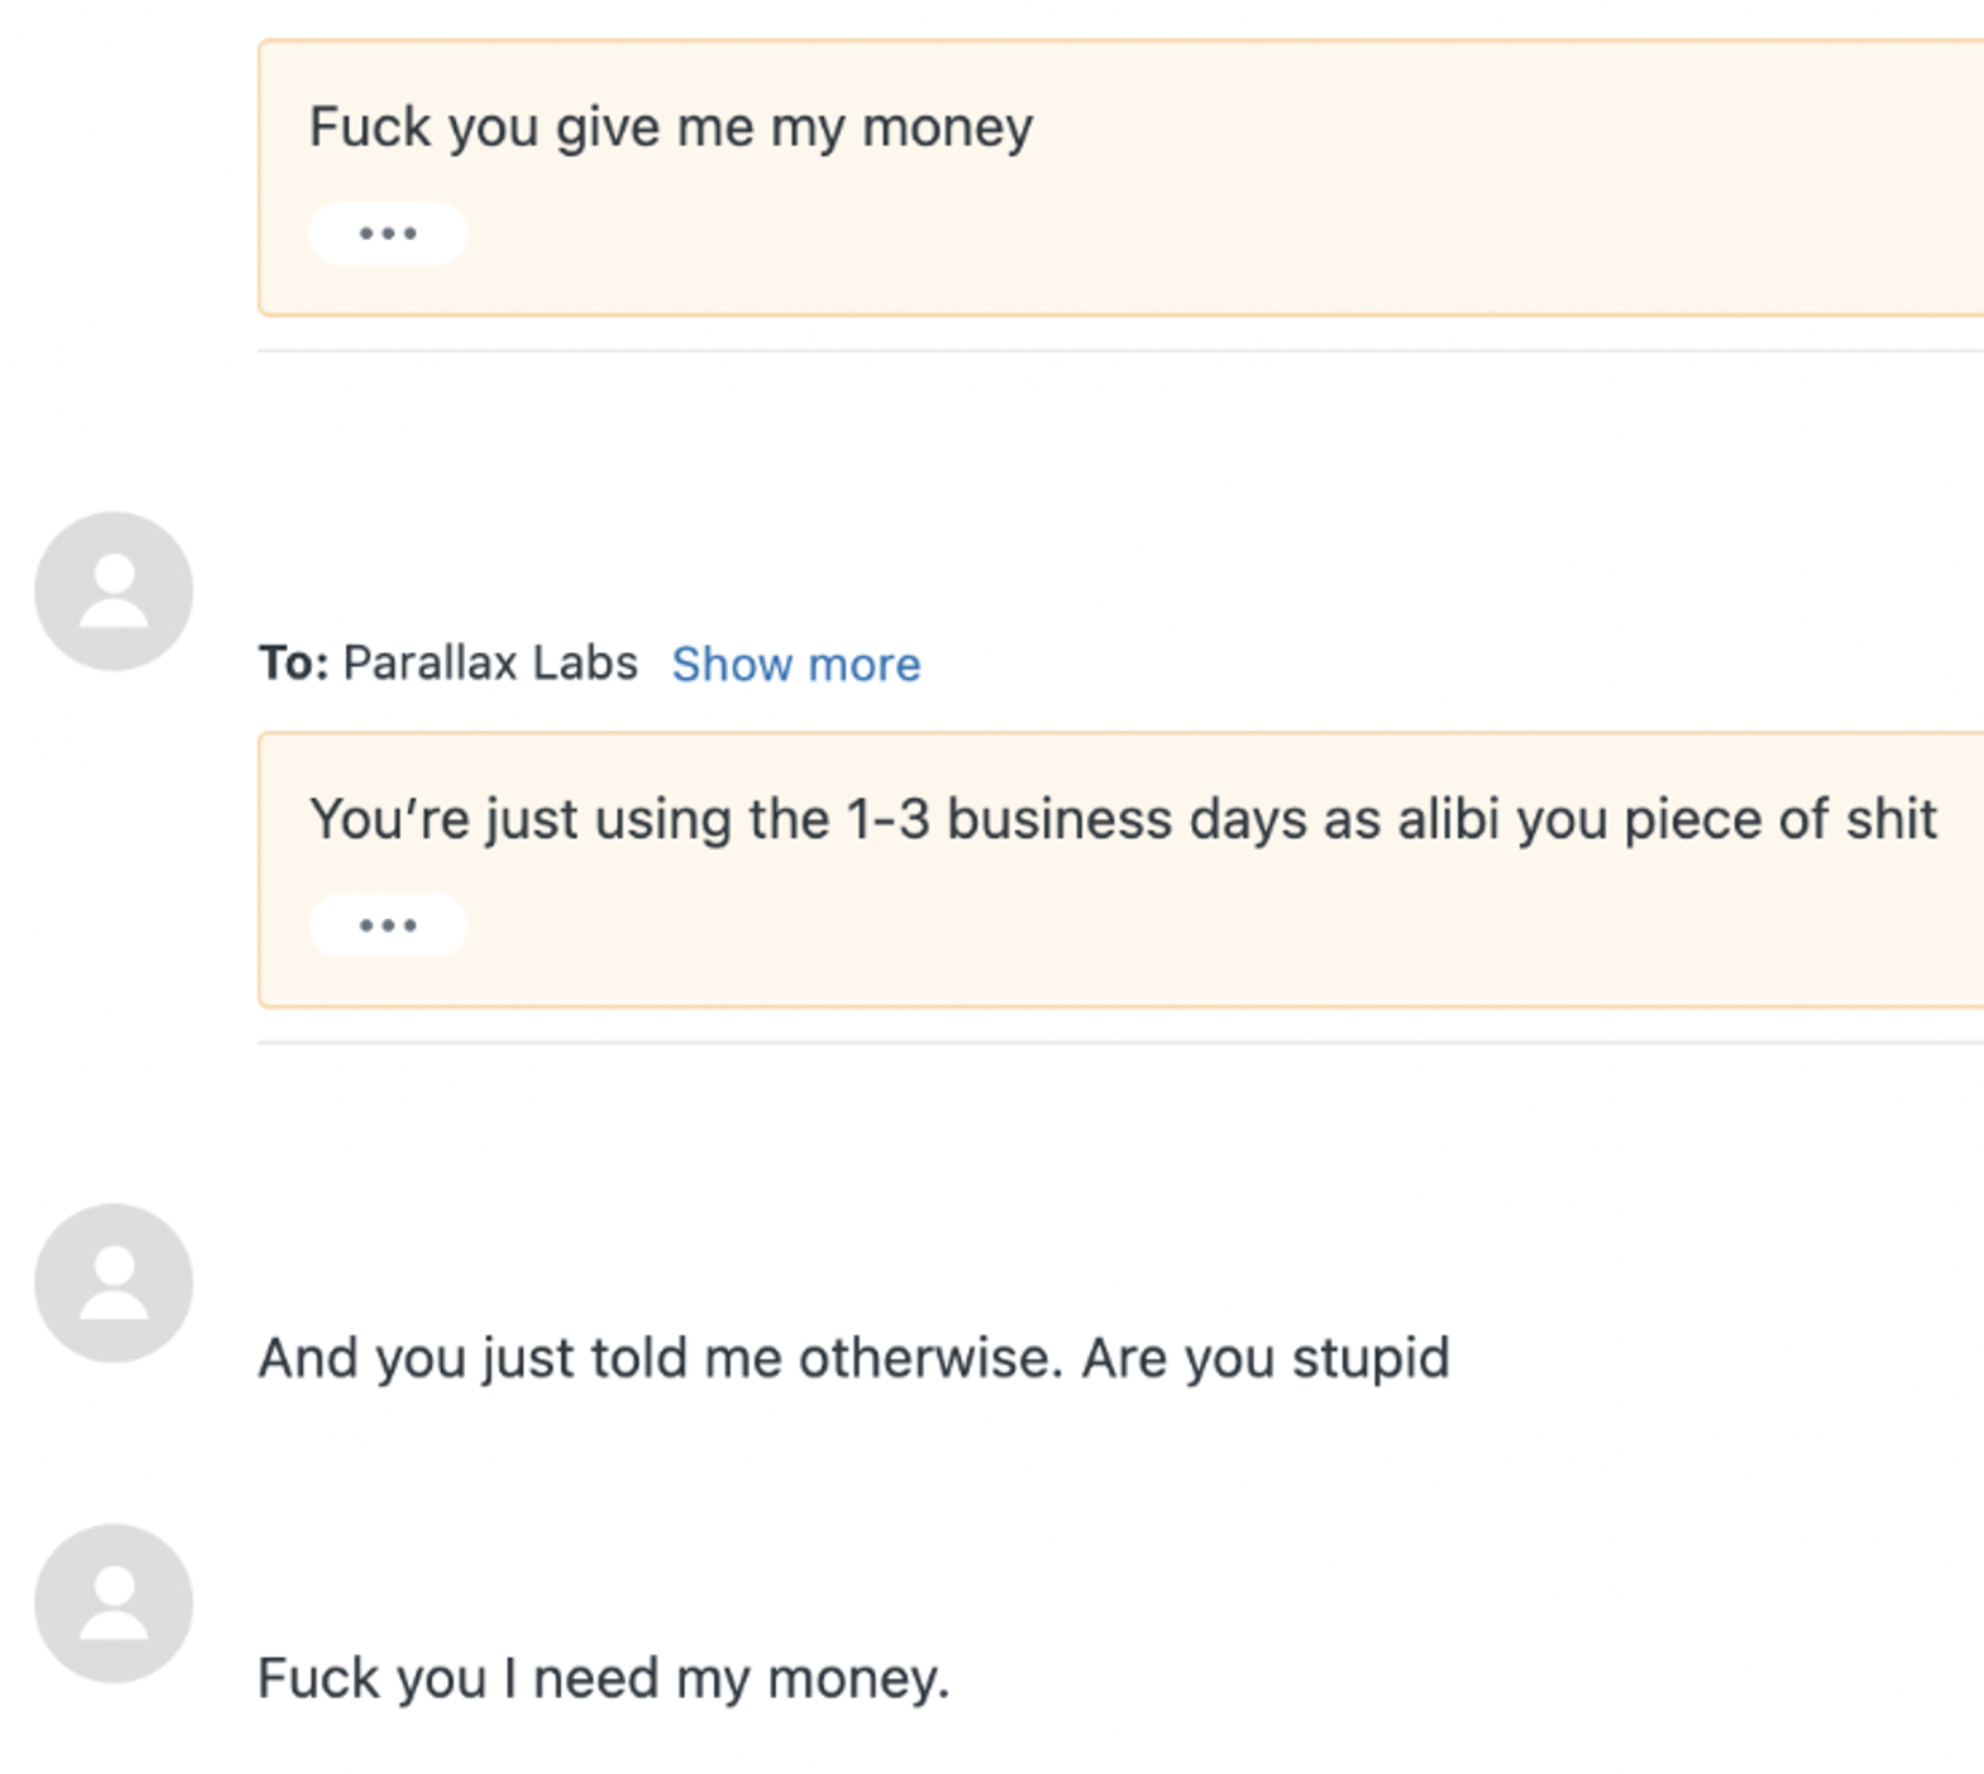Click the avatar beside the Parallax Labs message
The height and width of the screenshot is (1774, 1984).
(x=114, y=591)
